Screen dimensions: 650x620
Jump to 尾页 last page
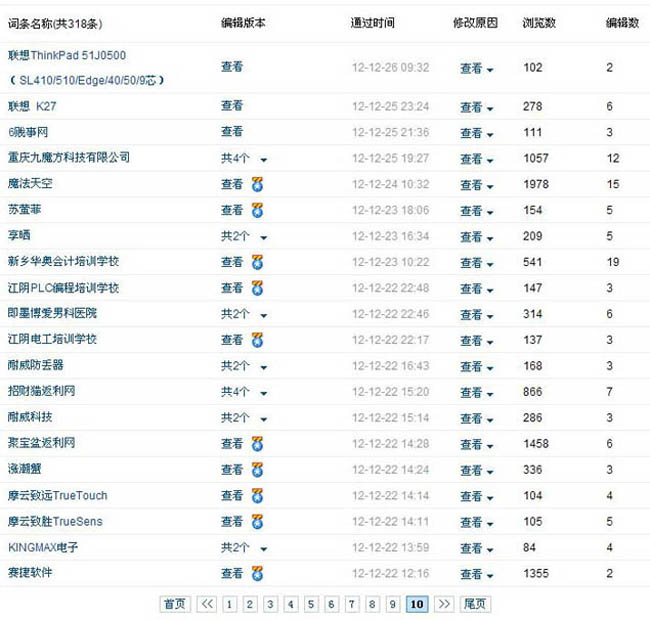click(476, 604)
